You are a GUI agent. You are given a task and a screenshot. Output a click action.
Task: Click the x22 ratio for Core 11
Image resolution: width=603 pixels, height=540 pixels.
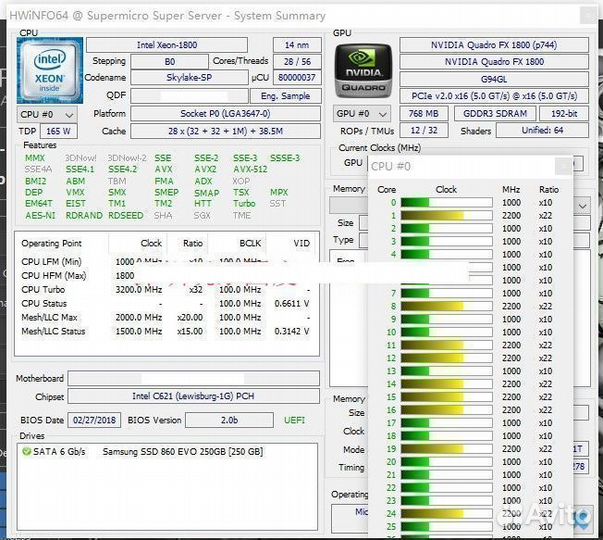(x=545, y=345)
